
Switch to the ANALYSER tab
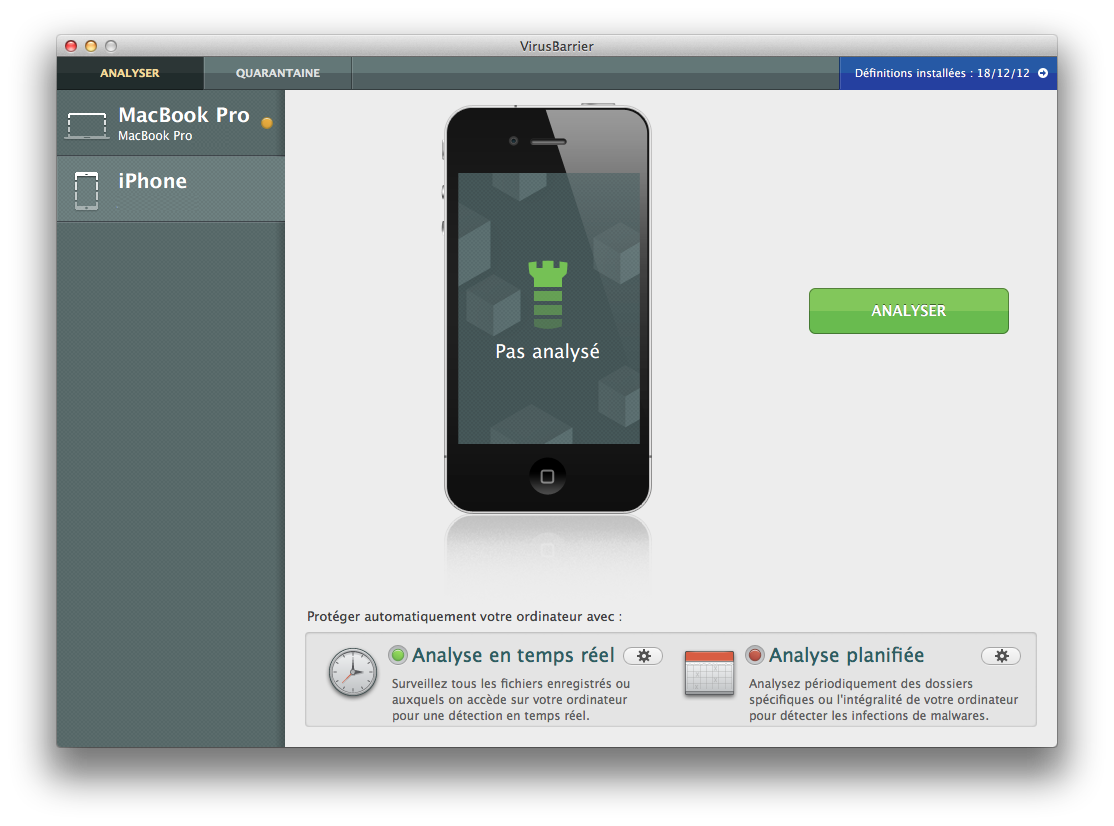click(x=130, y=73)
